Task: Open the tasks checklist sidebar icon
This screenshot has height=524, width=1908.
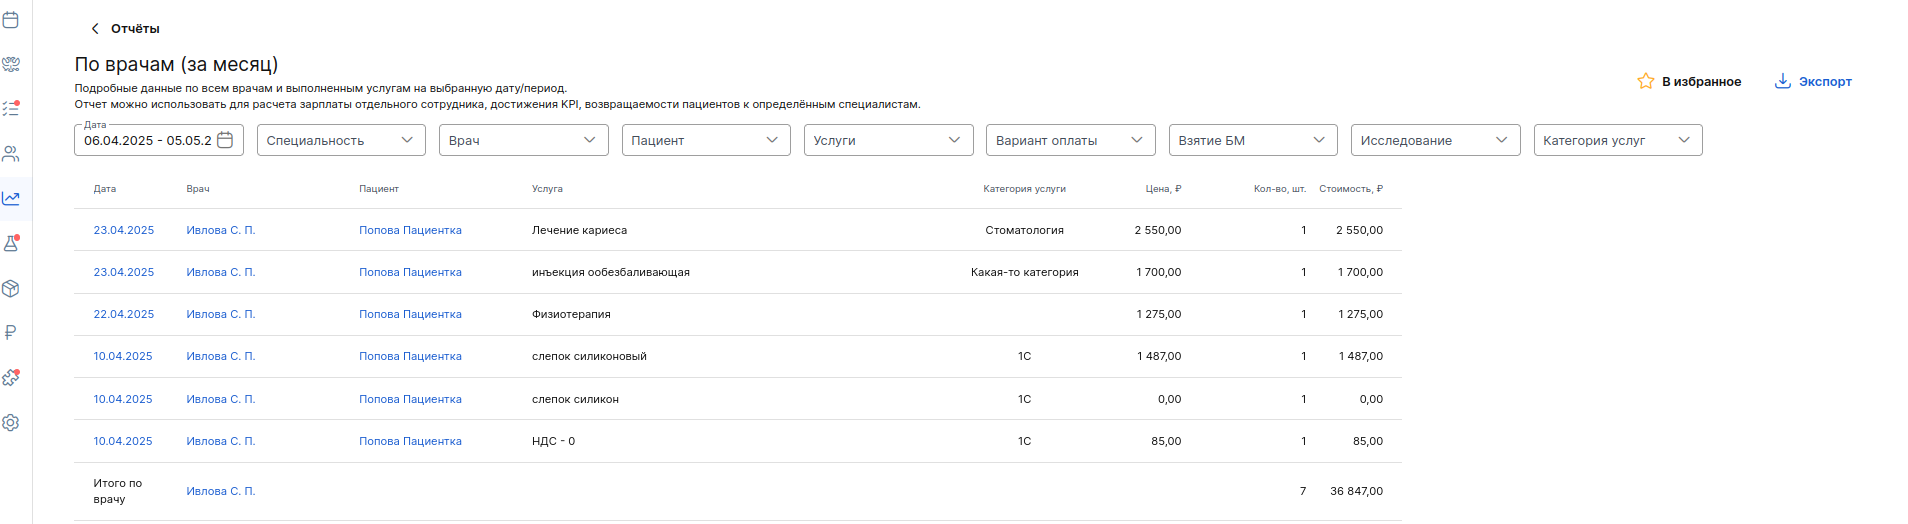Action: [11, 108]
